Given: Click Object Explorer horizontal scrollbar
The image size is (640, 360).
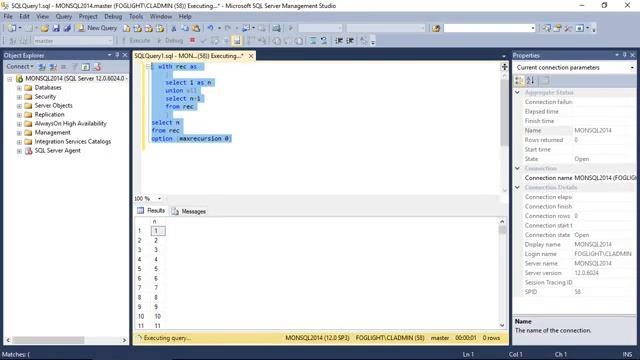Looking at the screenshot, I should coord(65,340).
